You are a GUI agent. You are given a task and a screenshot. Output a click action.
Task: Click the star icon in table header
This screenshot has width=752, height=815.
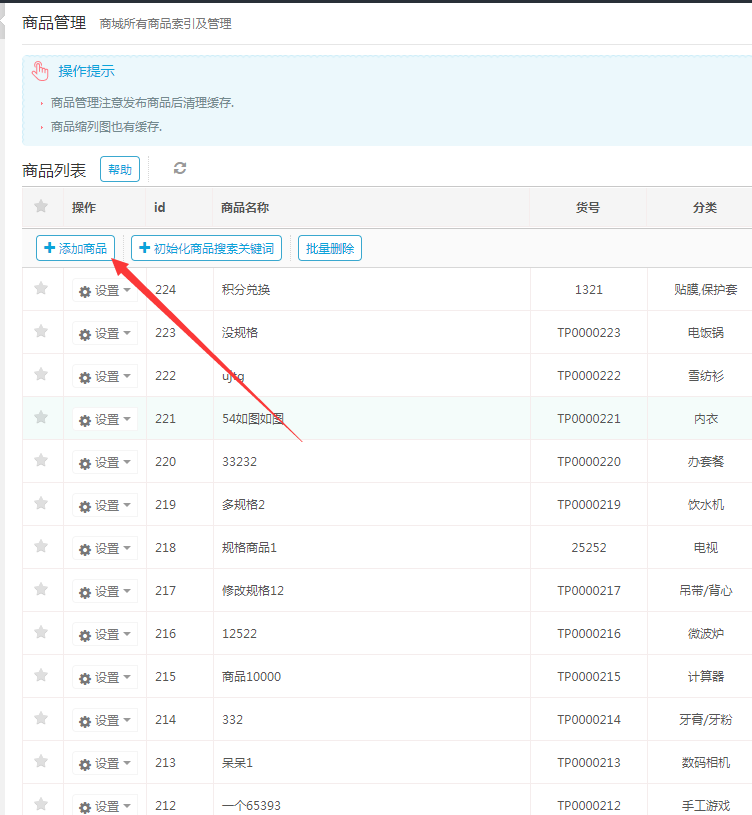(x=41, y=207)
